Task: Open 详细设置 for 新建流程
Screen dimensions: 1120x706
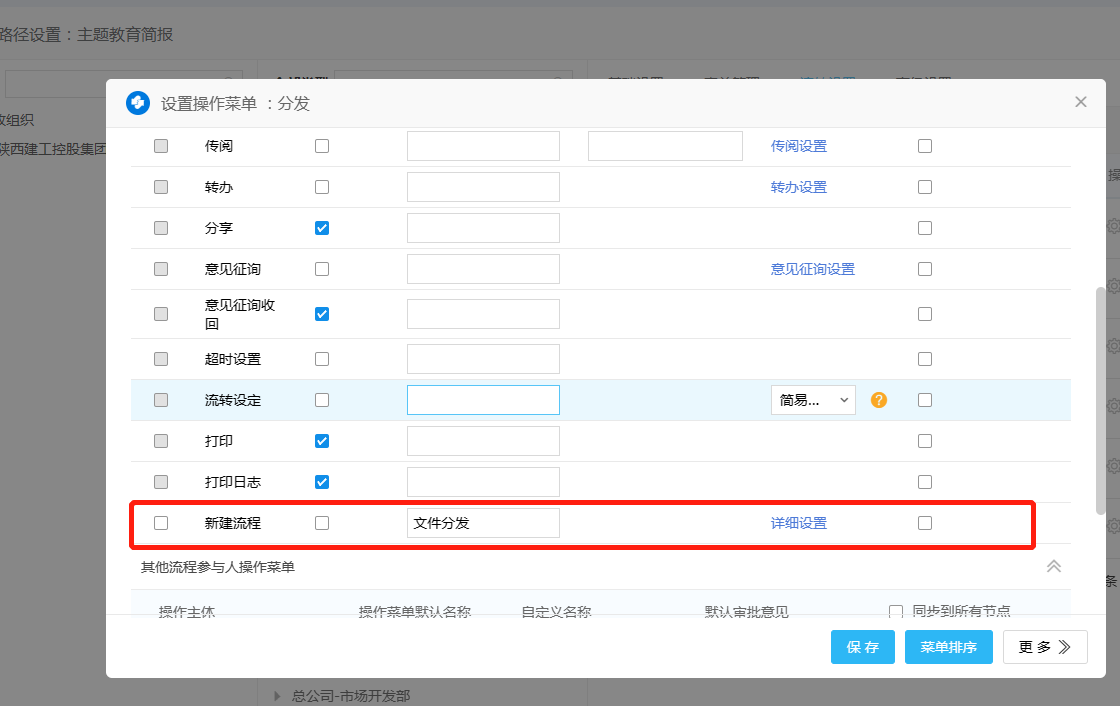Action: [798, 523]
